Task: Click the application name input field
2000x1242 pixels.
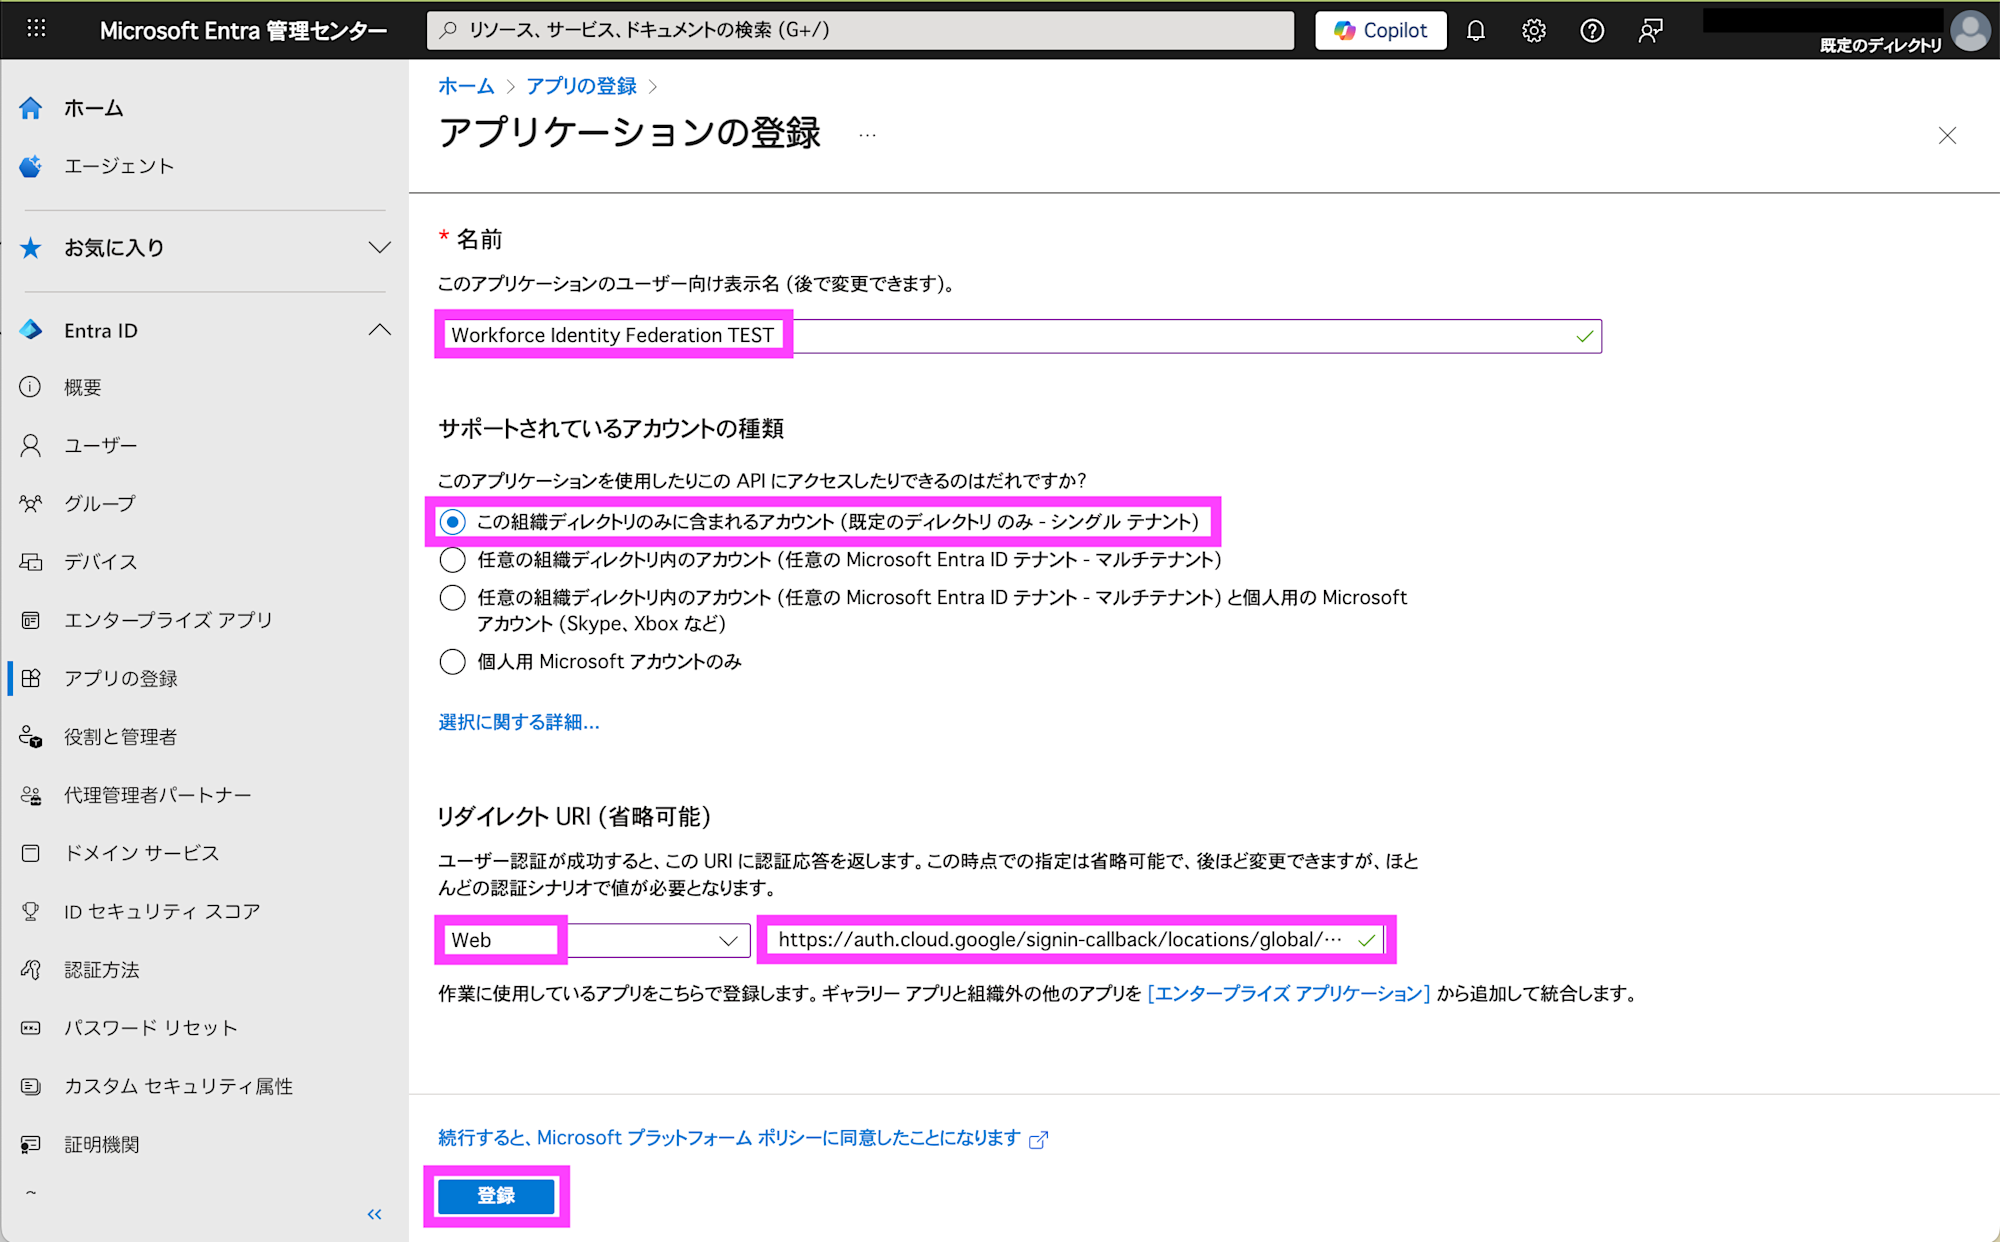Action: click(x=1020, y=336)
